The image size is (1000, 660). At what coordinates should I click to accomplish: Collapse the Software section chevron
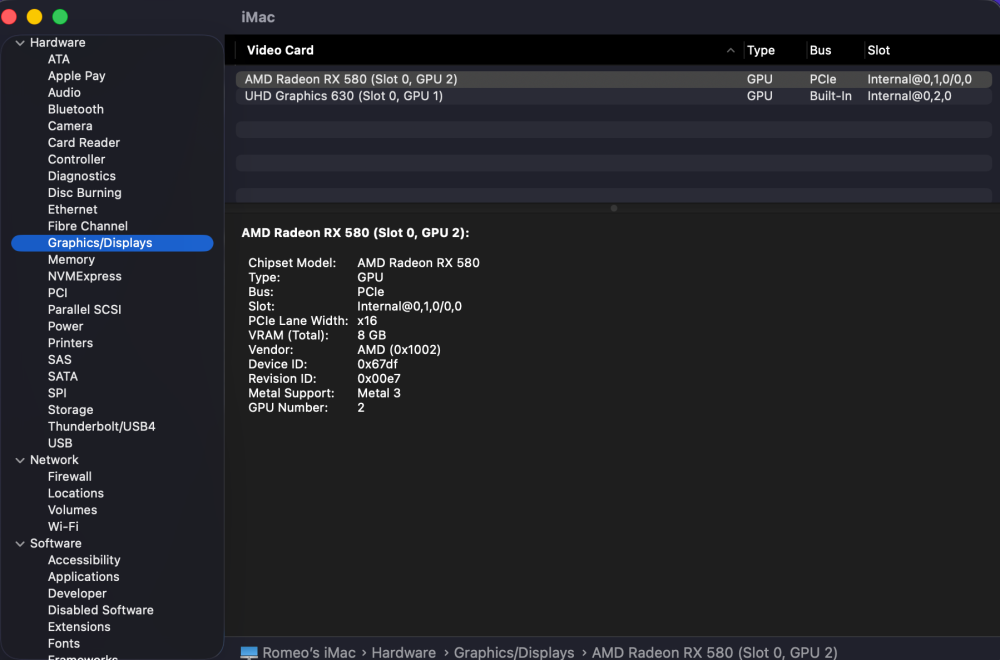click(x=20, y=543)
